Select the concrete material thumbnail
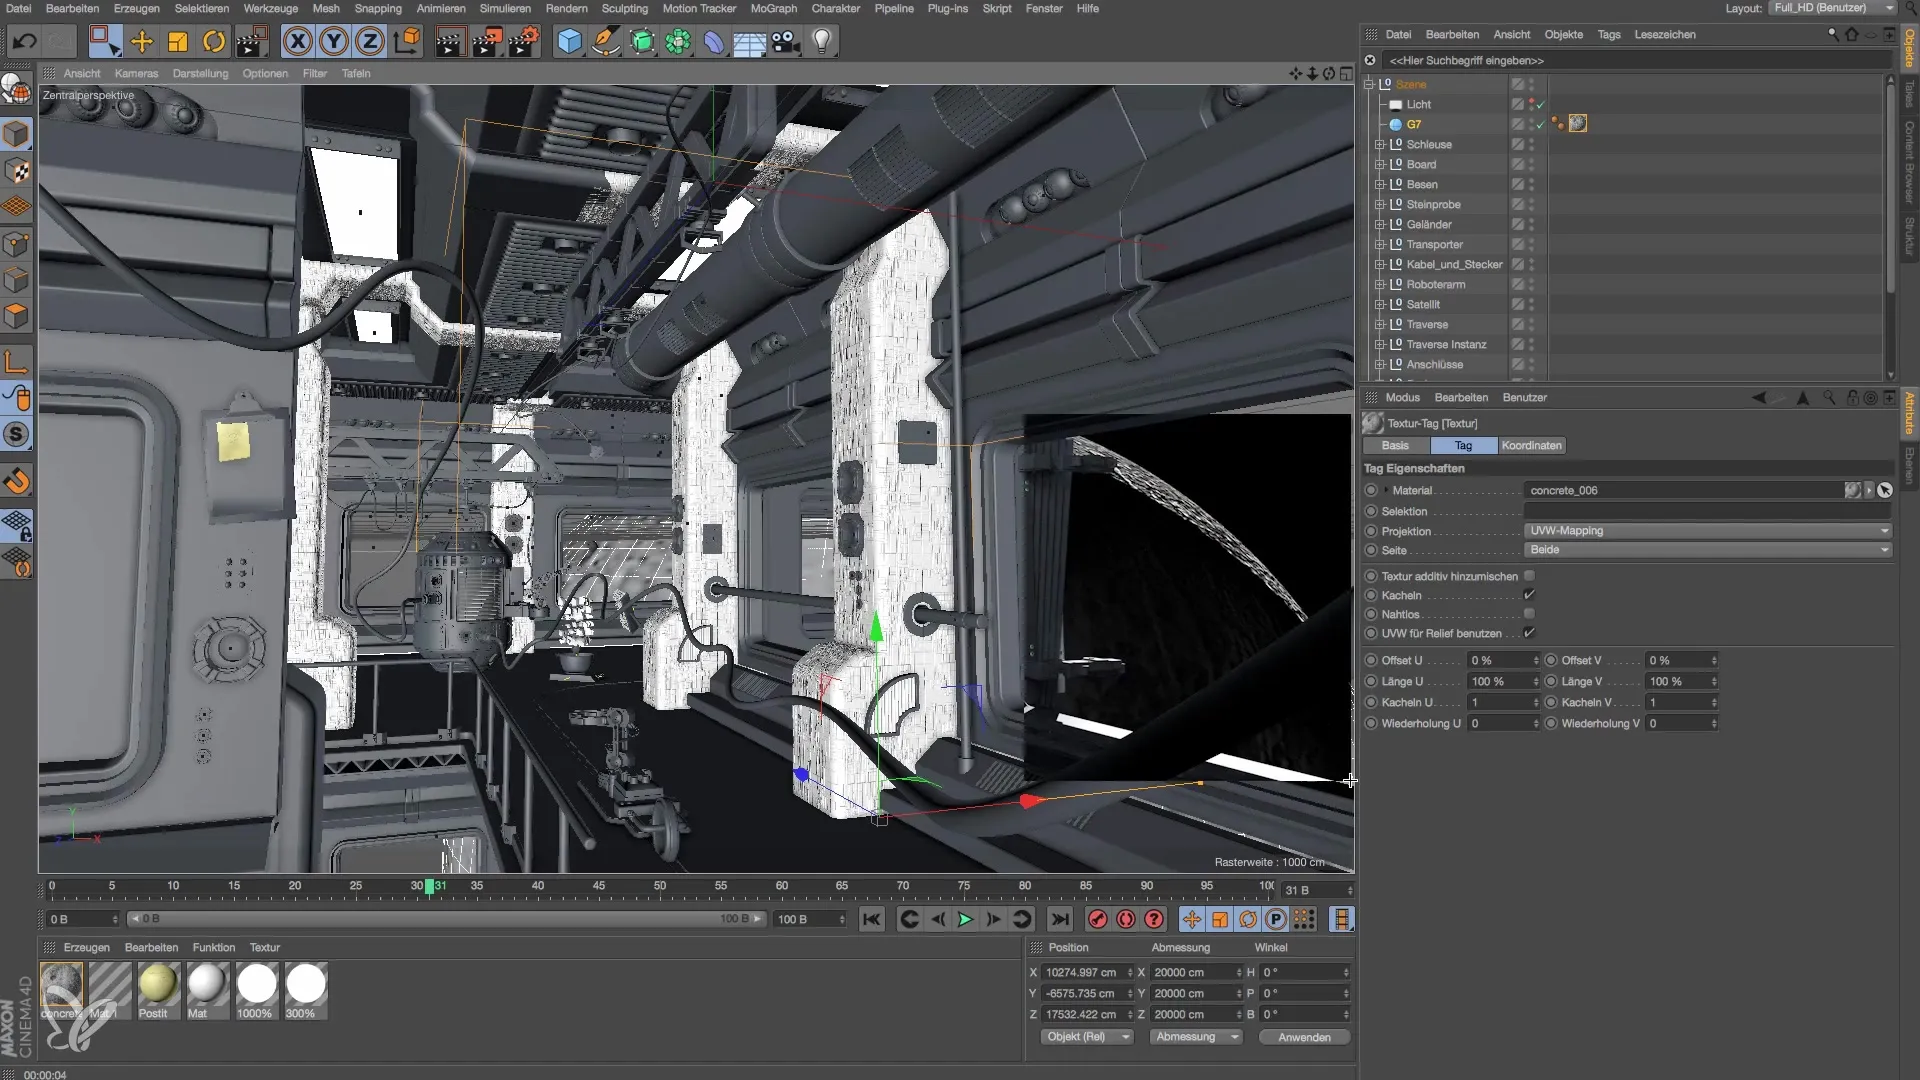Viewport: 1920px width, 1080px height. pos(62,984)
